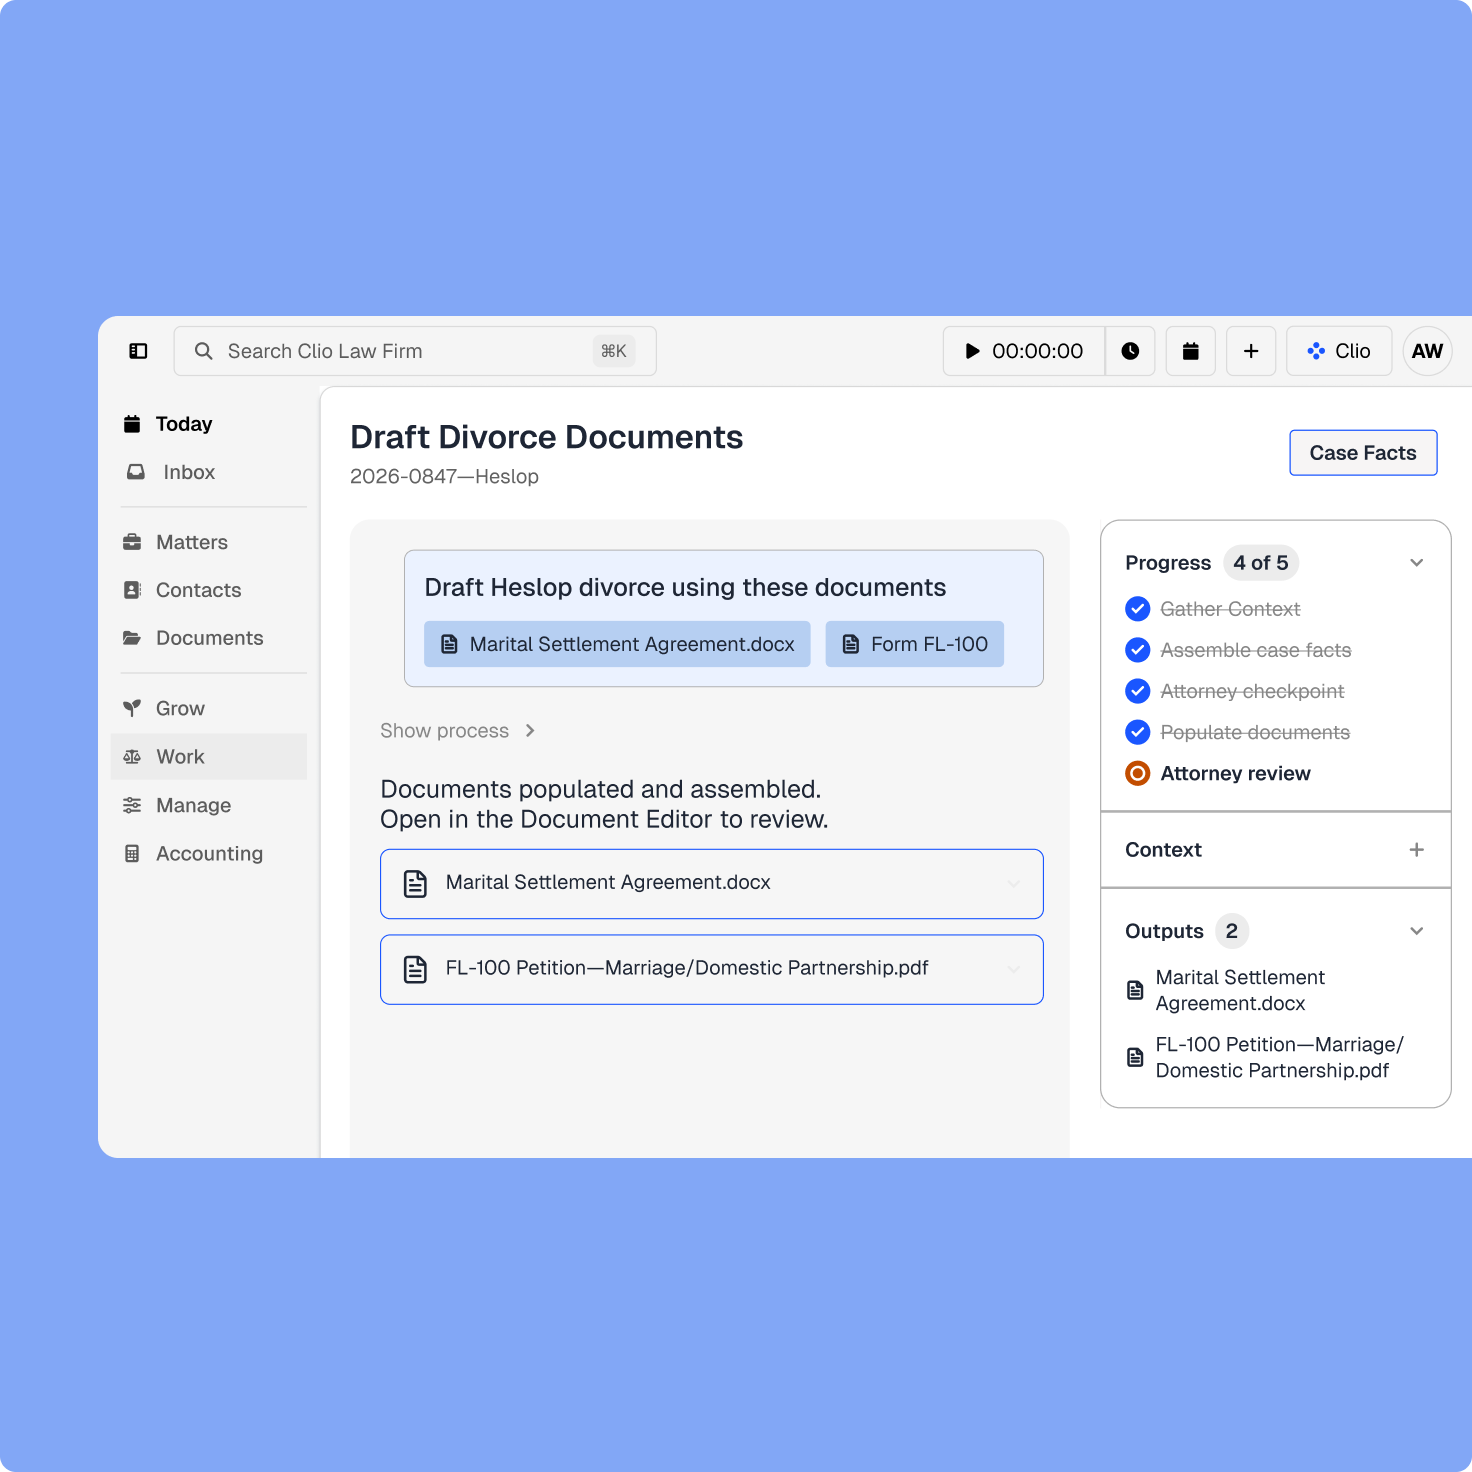Open FL-100 Petition PDF result card

[x=712, y=969]
